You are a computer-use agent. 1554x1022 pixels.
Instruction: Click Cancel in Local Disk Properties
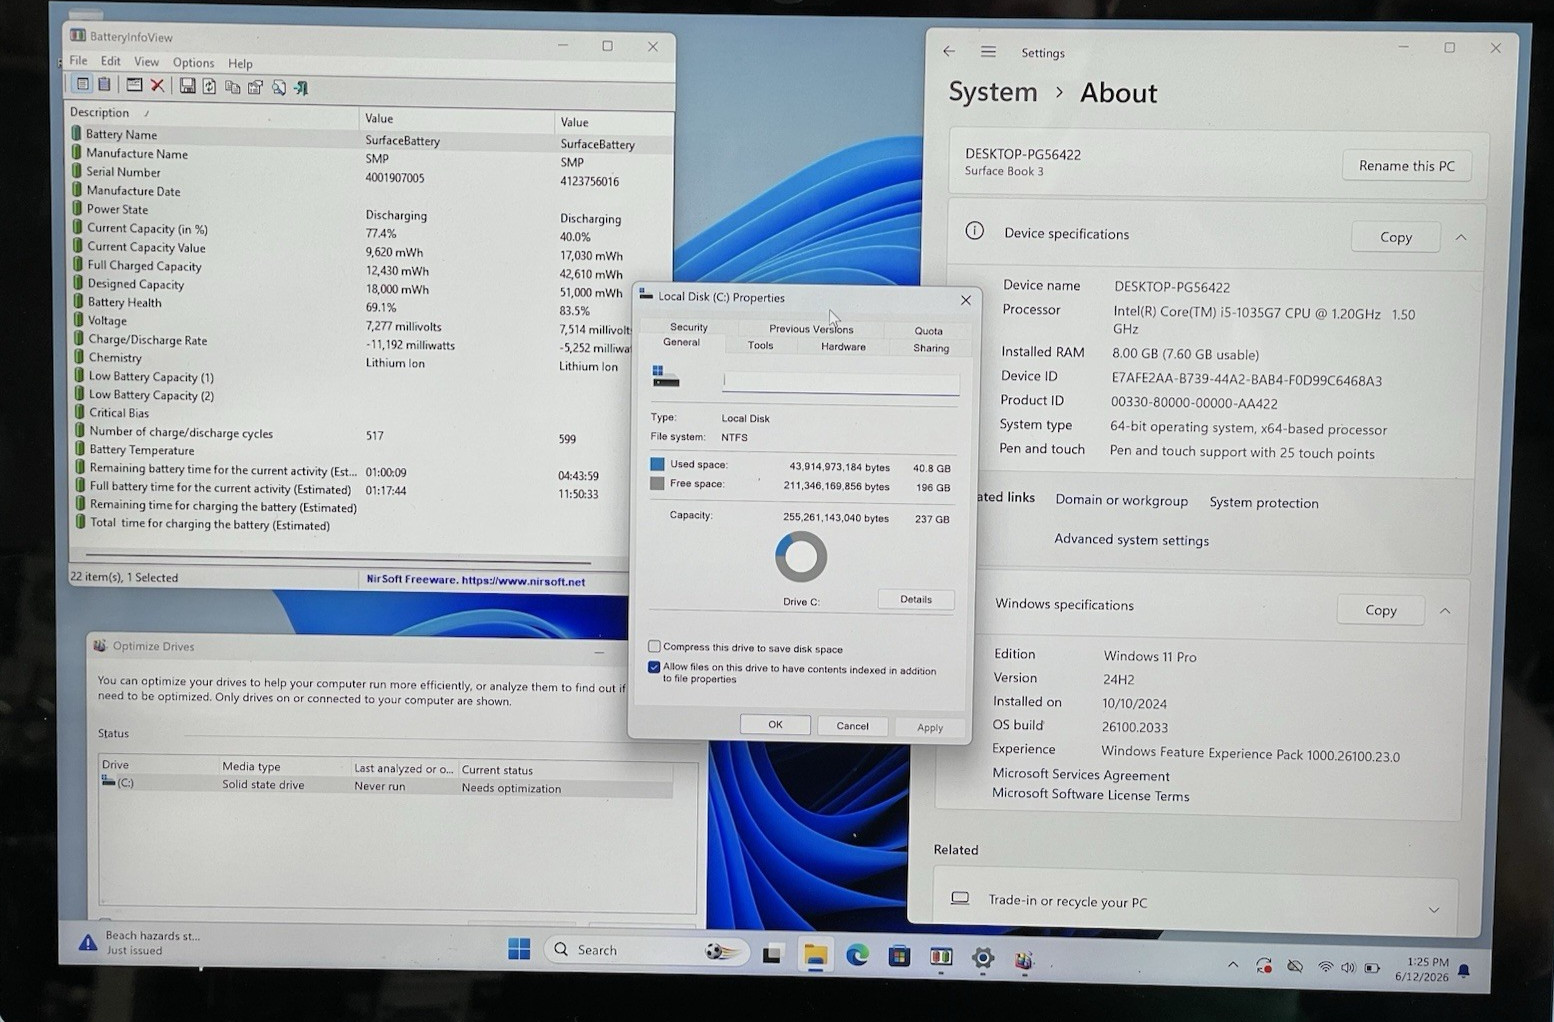852,726
